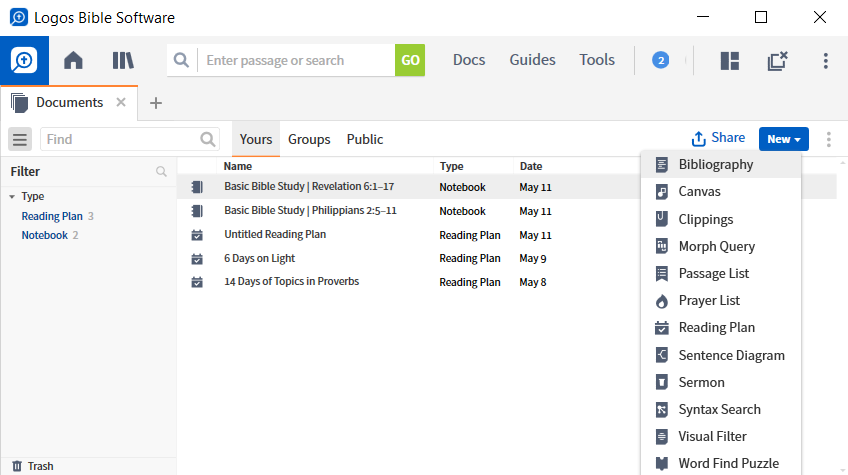The image size is (848, 475).
Task: Click the Canvas document icon
Action: [x=661, y=192]
